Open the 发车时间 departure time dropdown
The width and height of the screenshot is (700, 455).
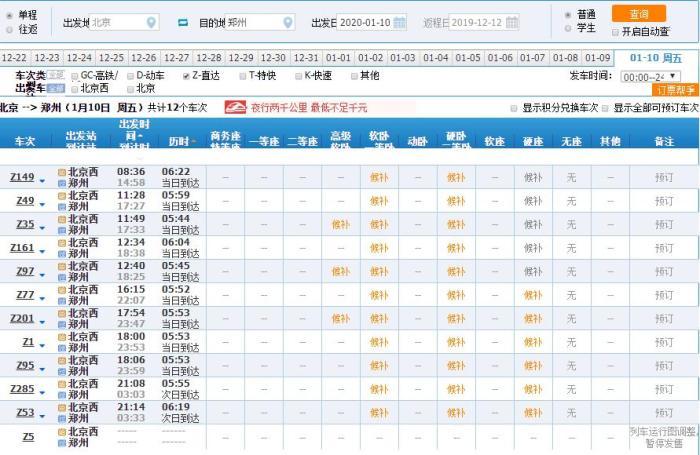[650, 76]
